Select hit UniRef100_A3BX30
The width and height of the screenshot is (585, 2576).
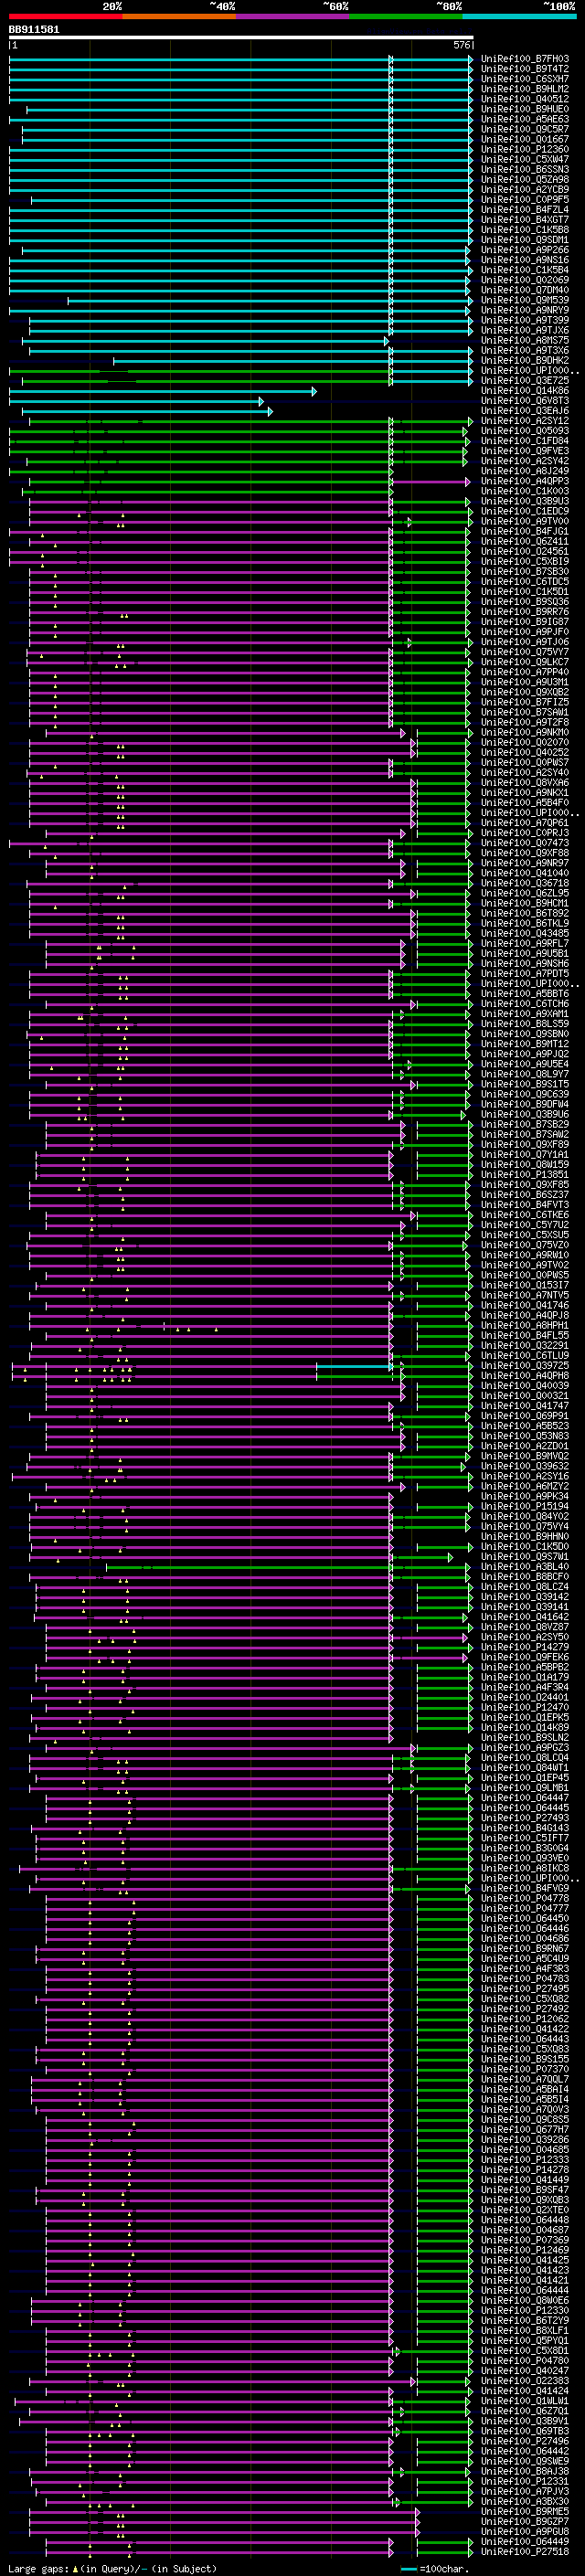point(525,2501)
